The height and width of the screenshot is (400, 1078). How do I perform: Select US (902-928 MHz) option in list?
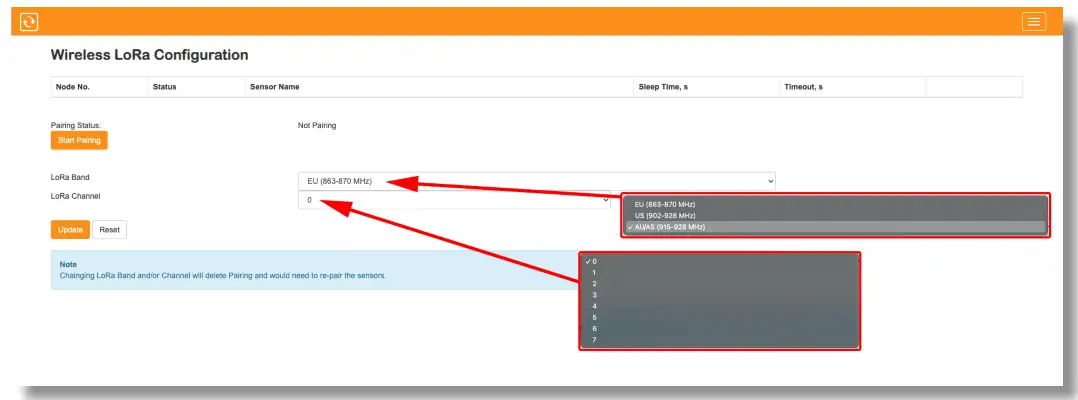click(835, 216)
